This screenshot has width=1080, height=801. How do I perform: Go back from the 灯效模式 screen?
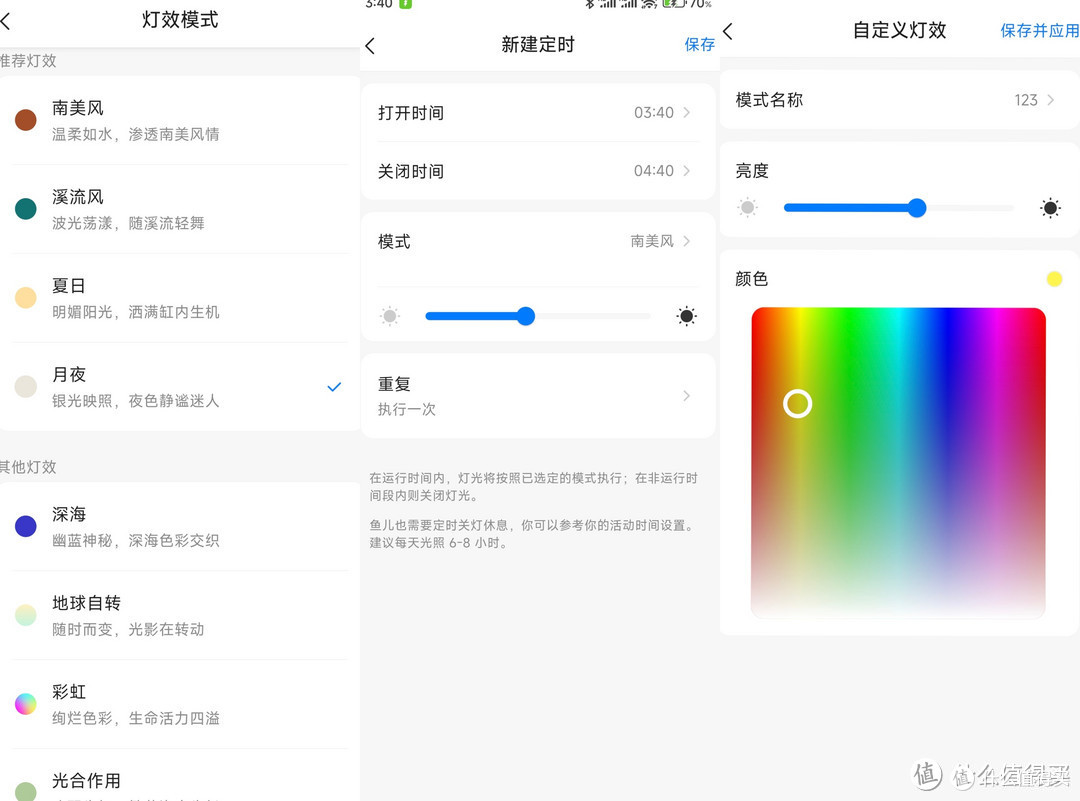pyautogui.click(x=6, y=21)
